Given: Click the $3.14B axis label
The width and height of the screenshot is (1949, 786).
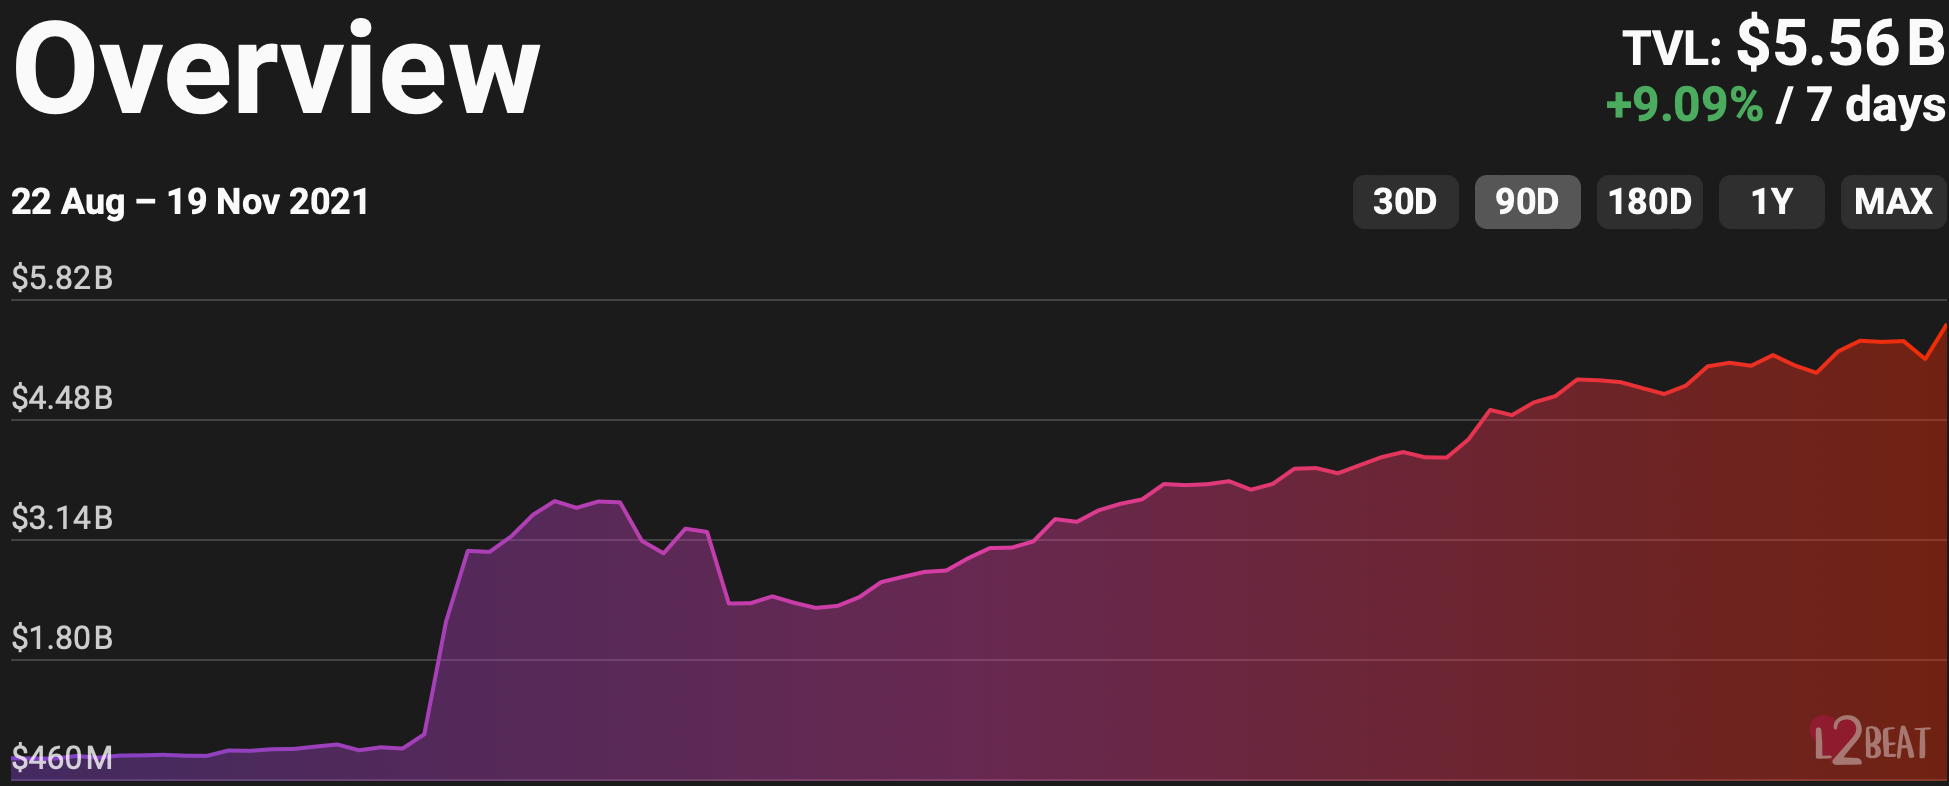Looking at the screenshot, I should [x=62, y=518].
